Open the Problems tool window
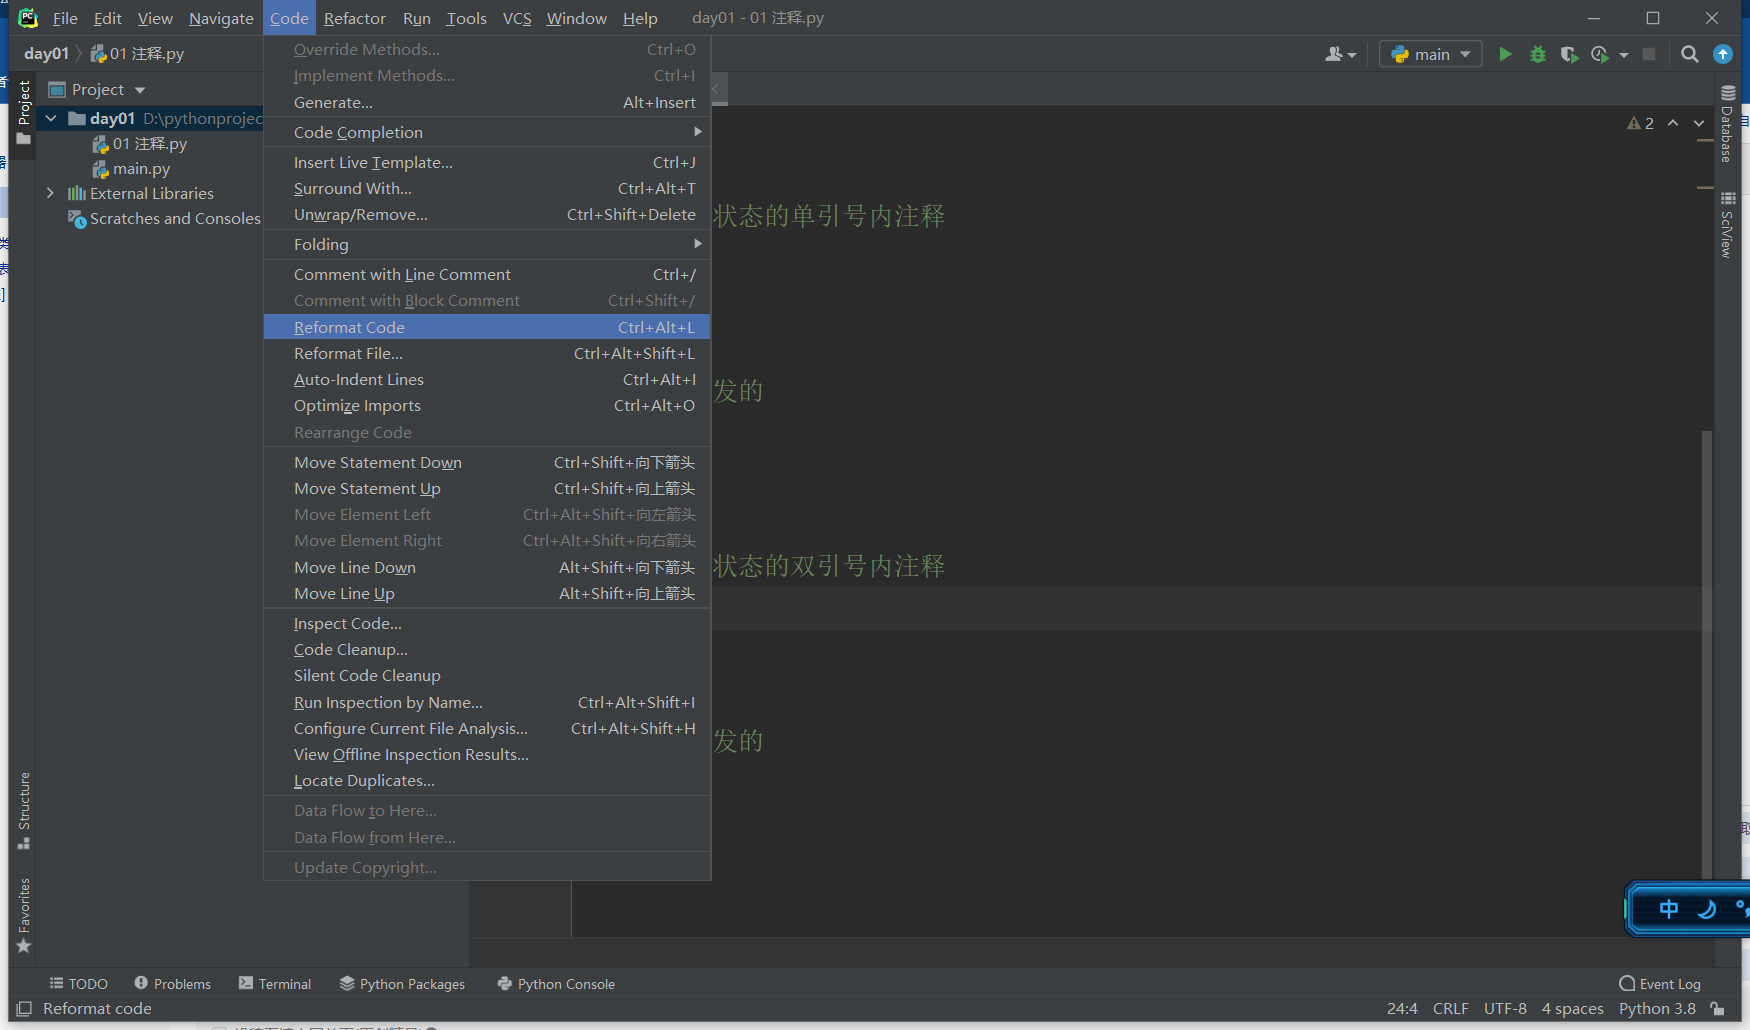Screen dimensions: 1750x1030 pos(173,984)
